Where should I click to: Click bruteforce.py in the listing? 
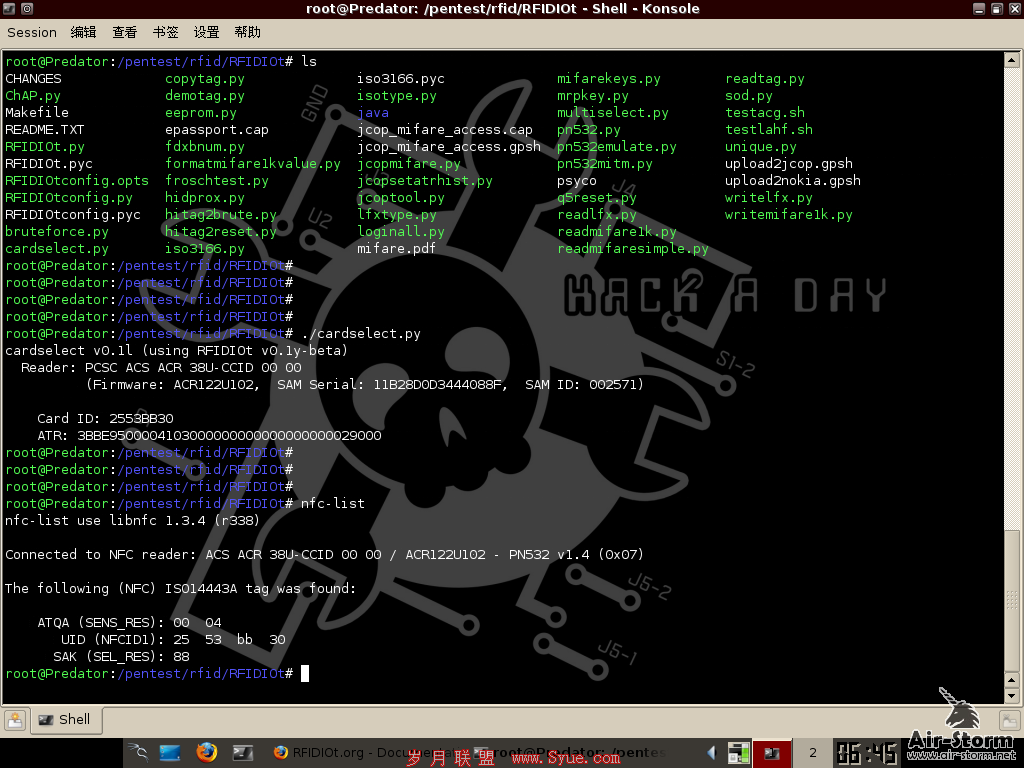(x=57, y=231)
